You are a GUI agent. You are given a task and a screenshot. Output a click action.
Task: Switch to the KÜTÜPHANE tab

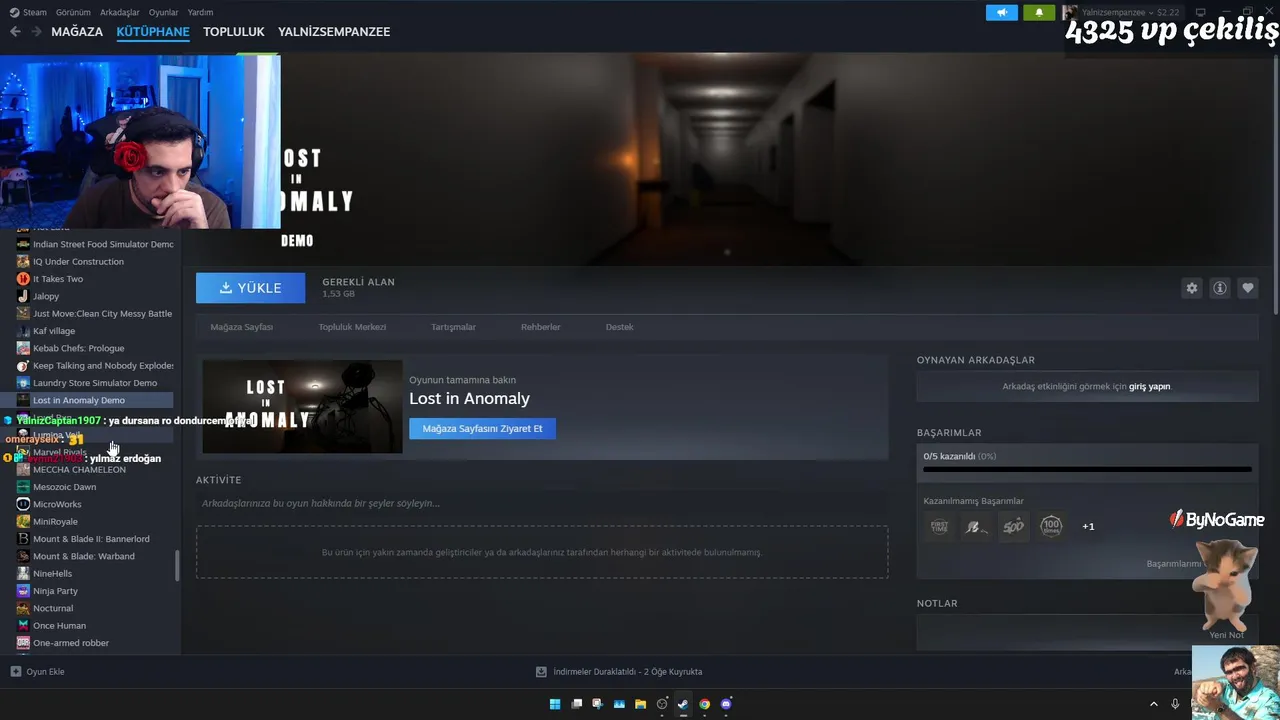(153, 31)
